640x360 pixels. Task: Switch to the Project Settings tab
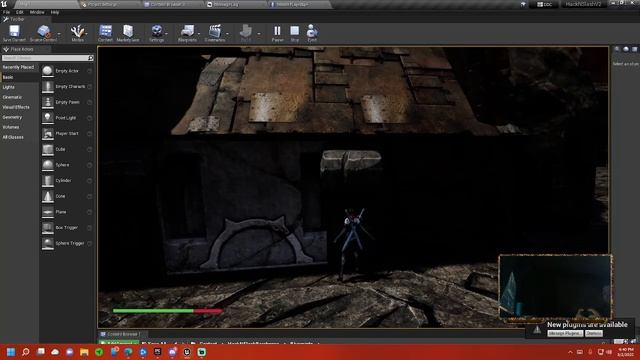click(x=103, y=4)
